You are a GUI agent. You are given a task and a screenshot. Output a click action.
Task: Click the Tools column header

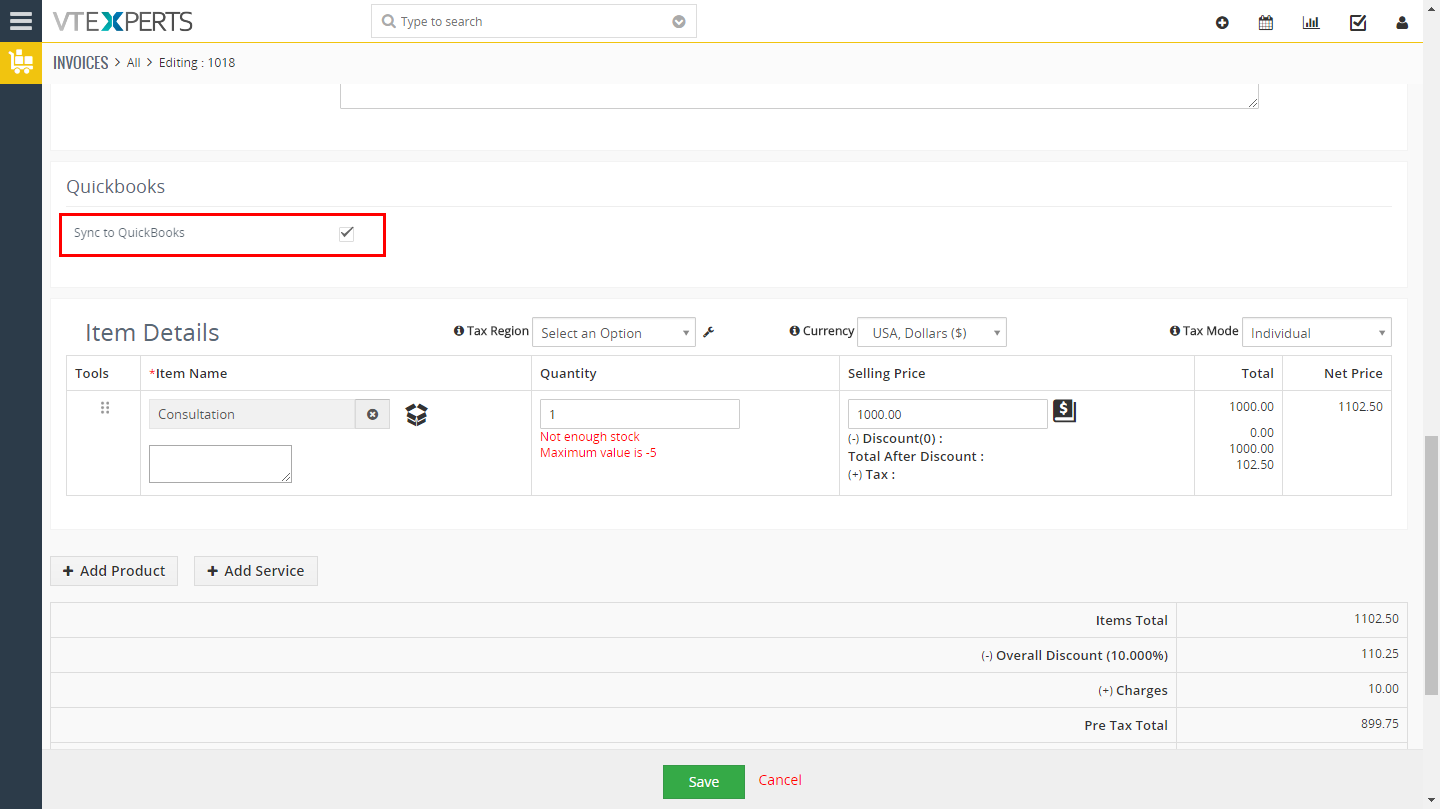(92, 373)
